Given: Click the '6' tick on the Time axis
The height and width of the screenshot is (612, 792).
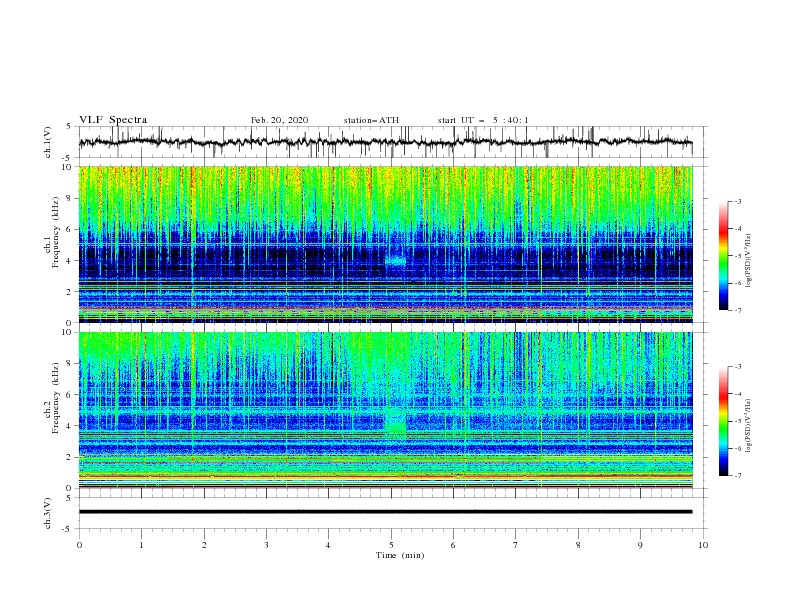Looking at the screenshot, I should (x=453, y=545).
